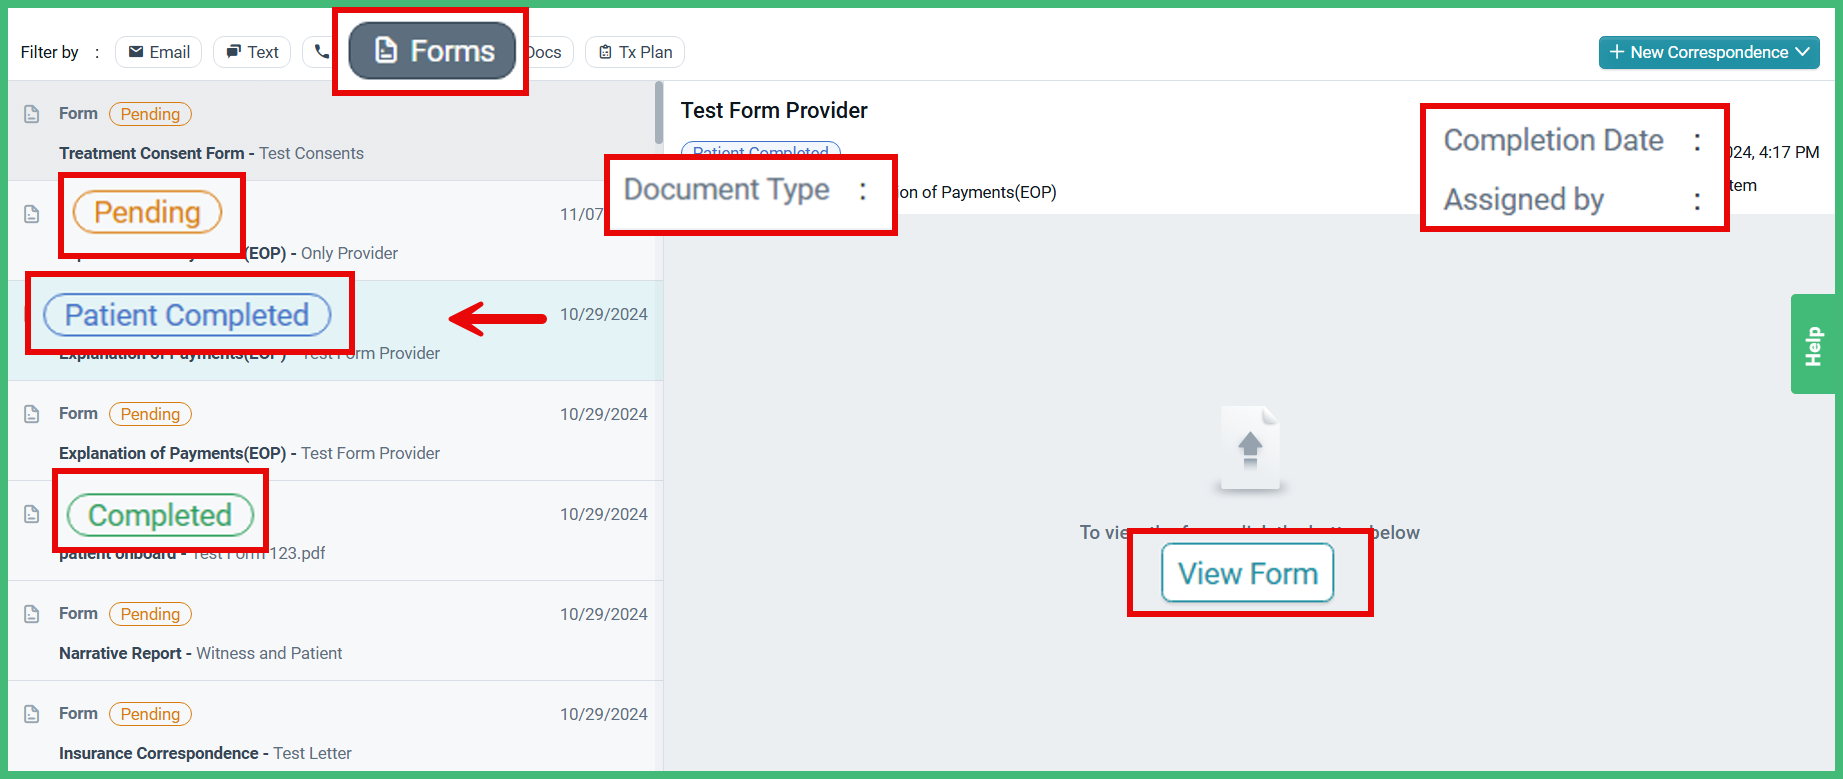Viewport: 1843px width, 779px height.
Task: Open the New Correspondence dropdown
Action: click(x=1709, y=52)
